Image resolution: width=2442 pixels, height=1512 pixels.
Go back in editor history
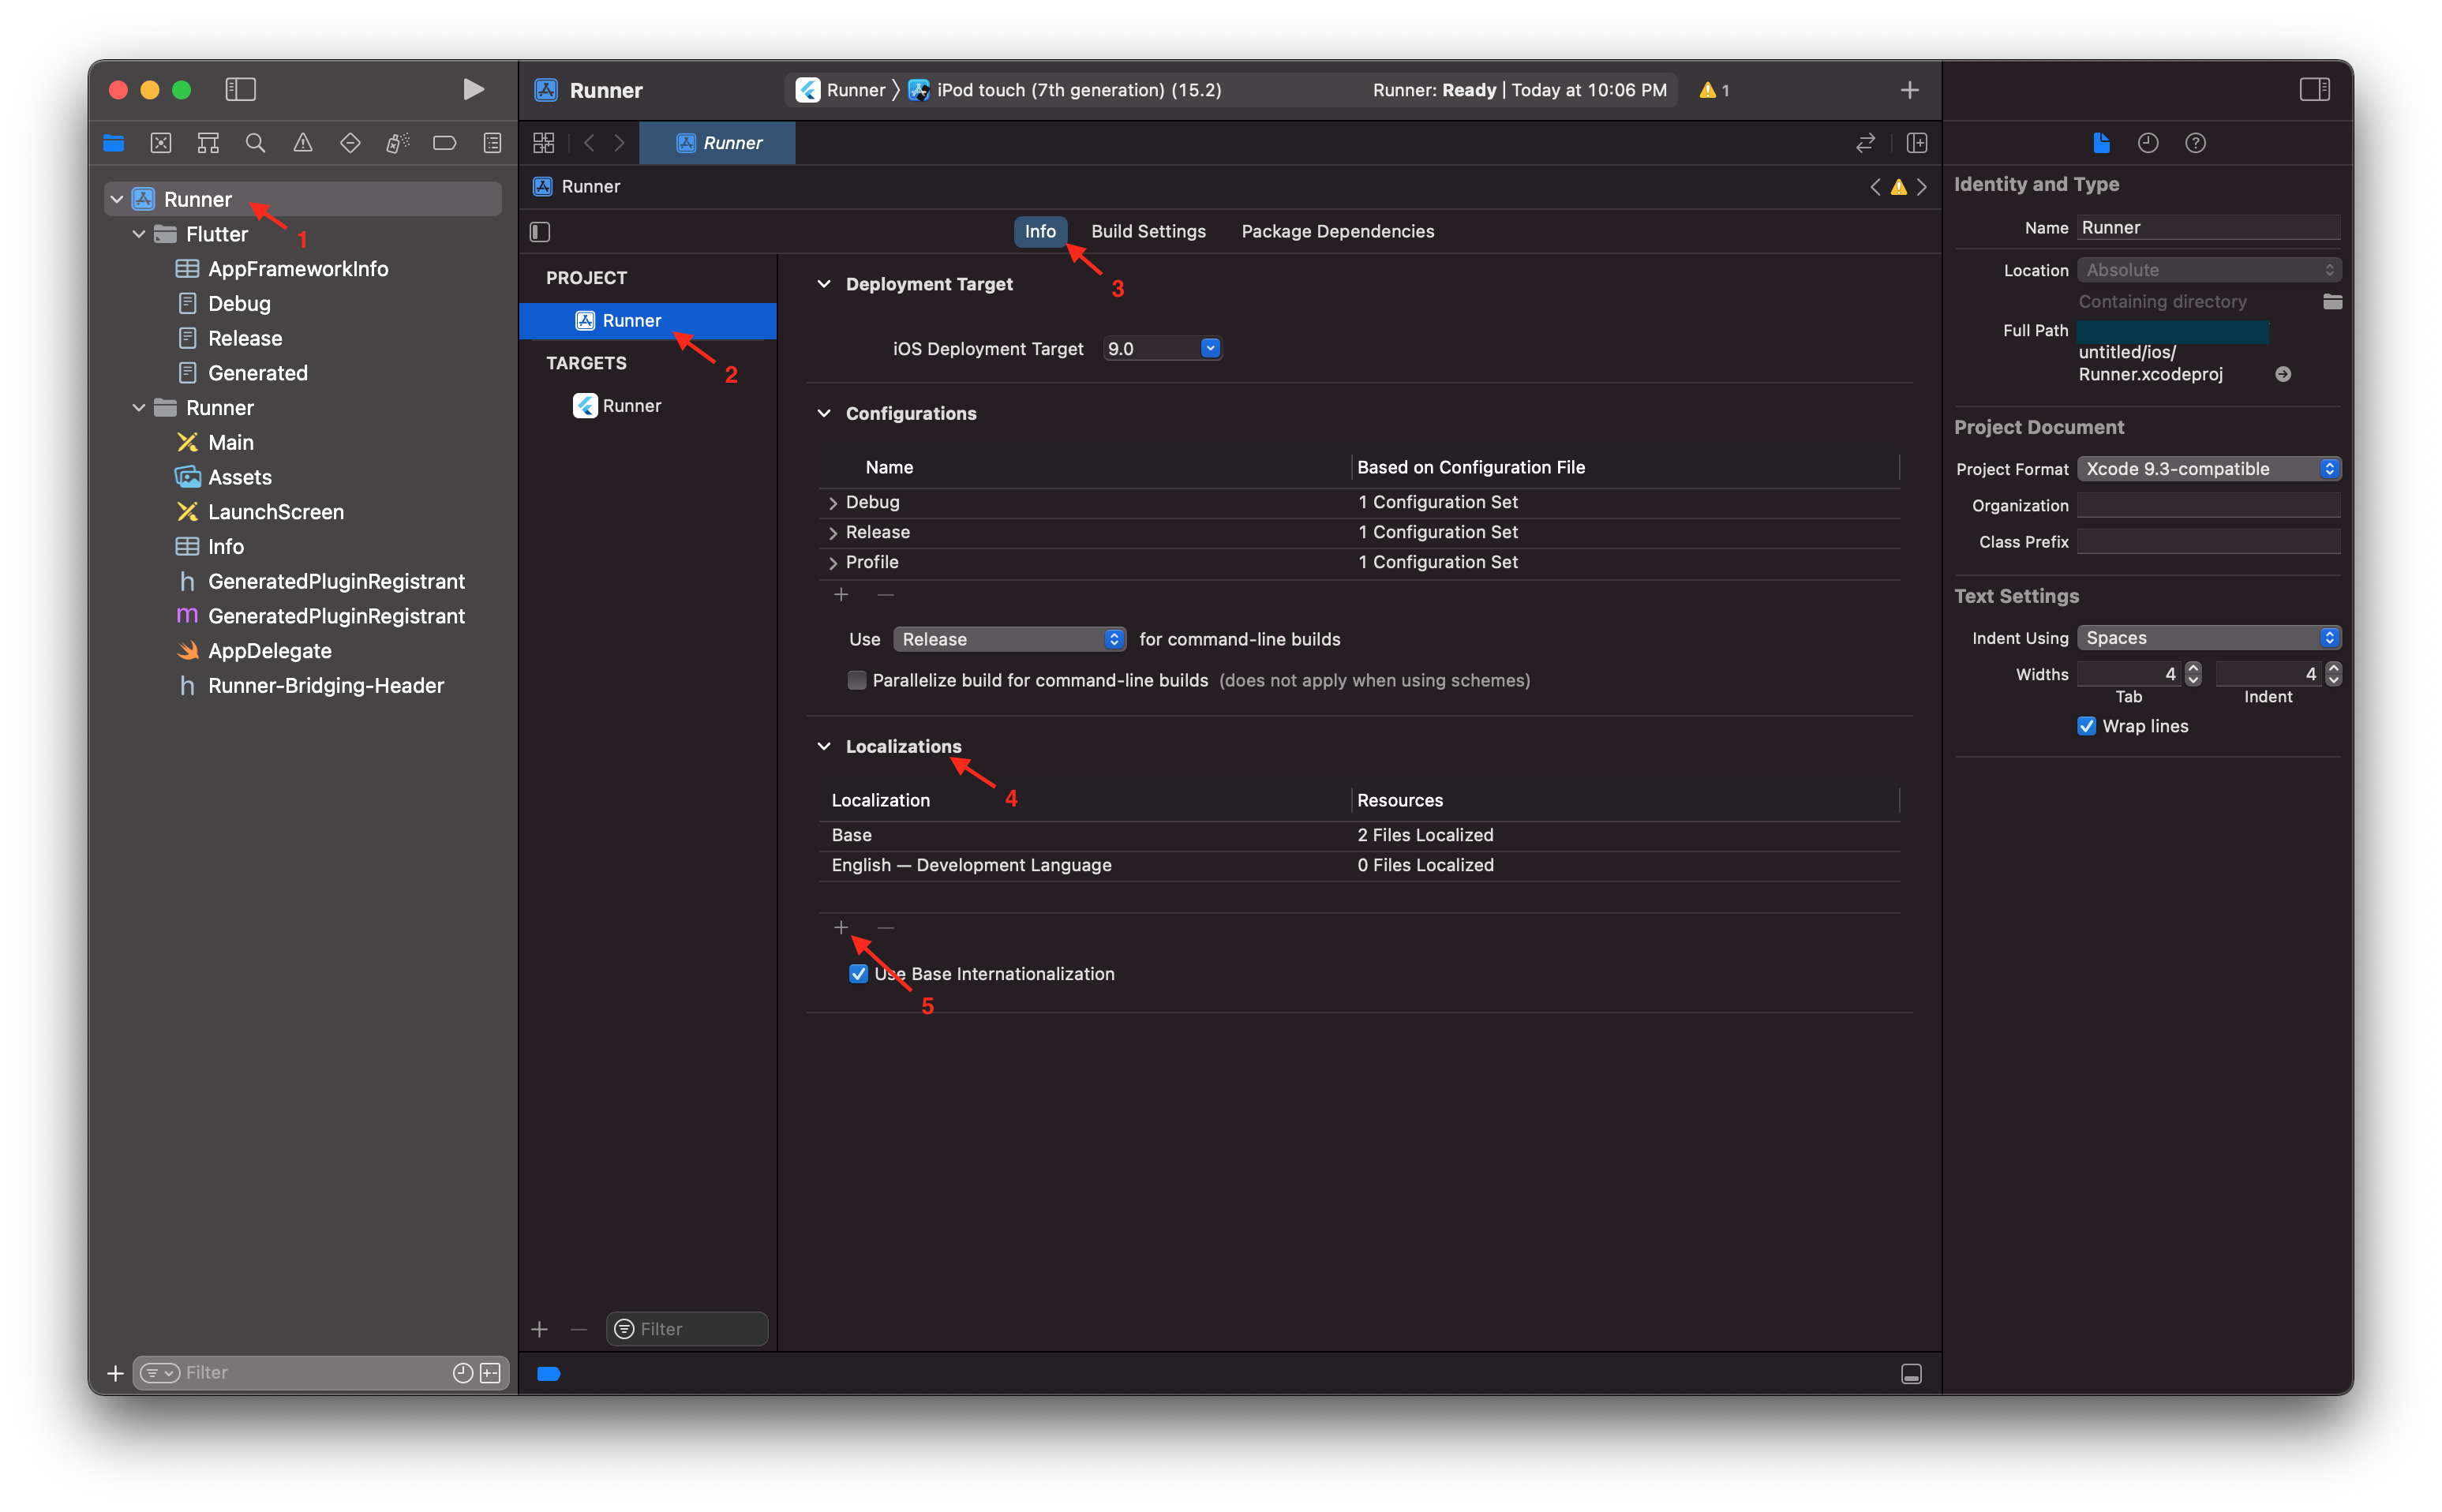coord(589,143)
